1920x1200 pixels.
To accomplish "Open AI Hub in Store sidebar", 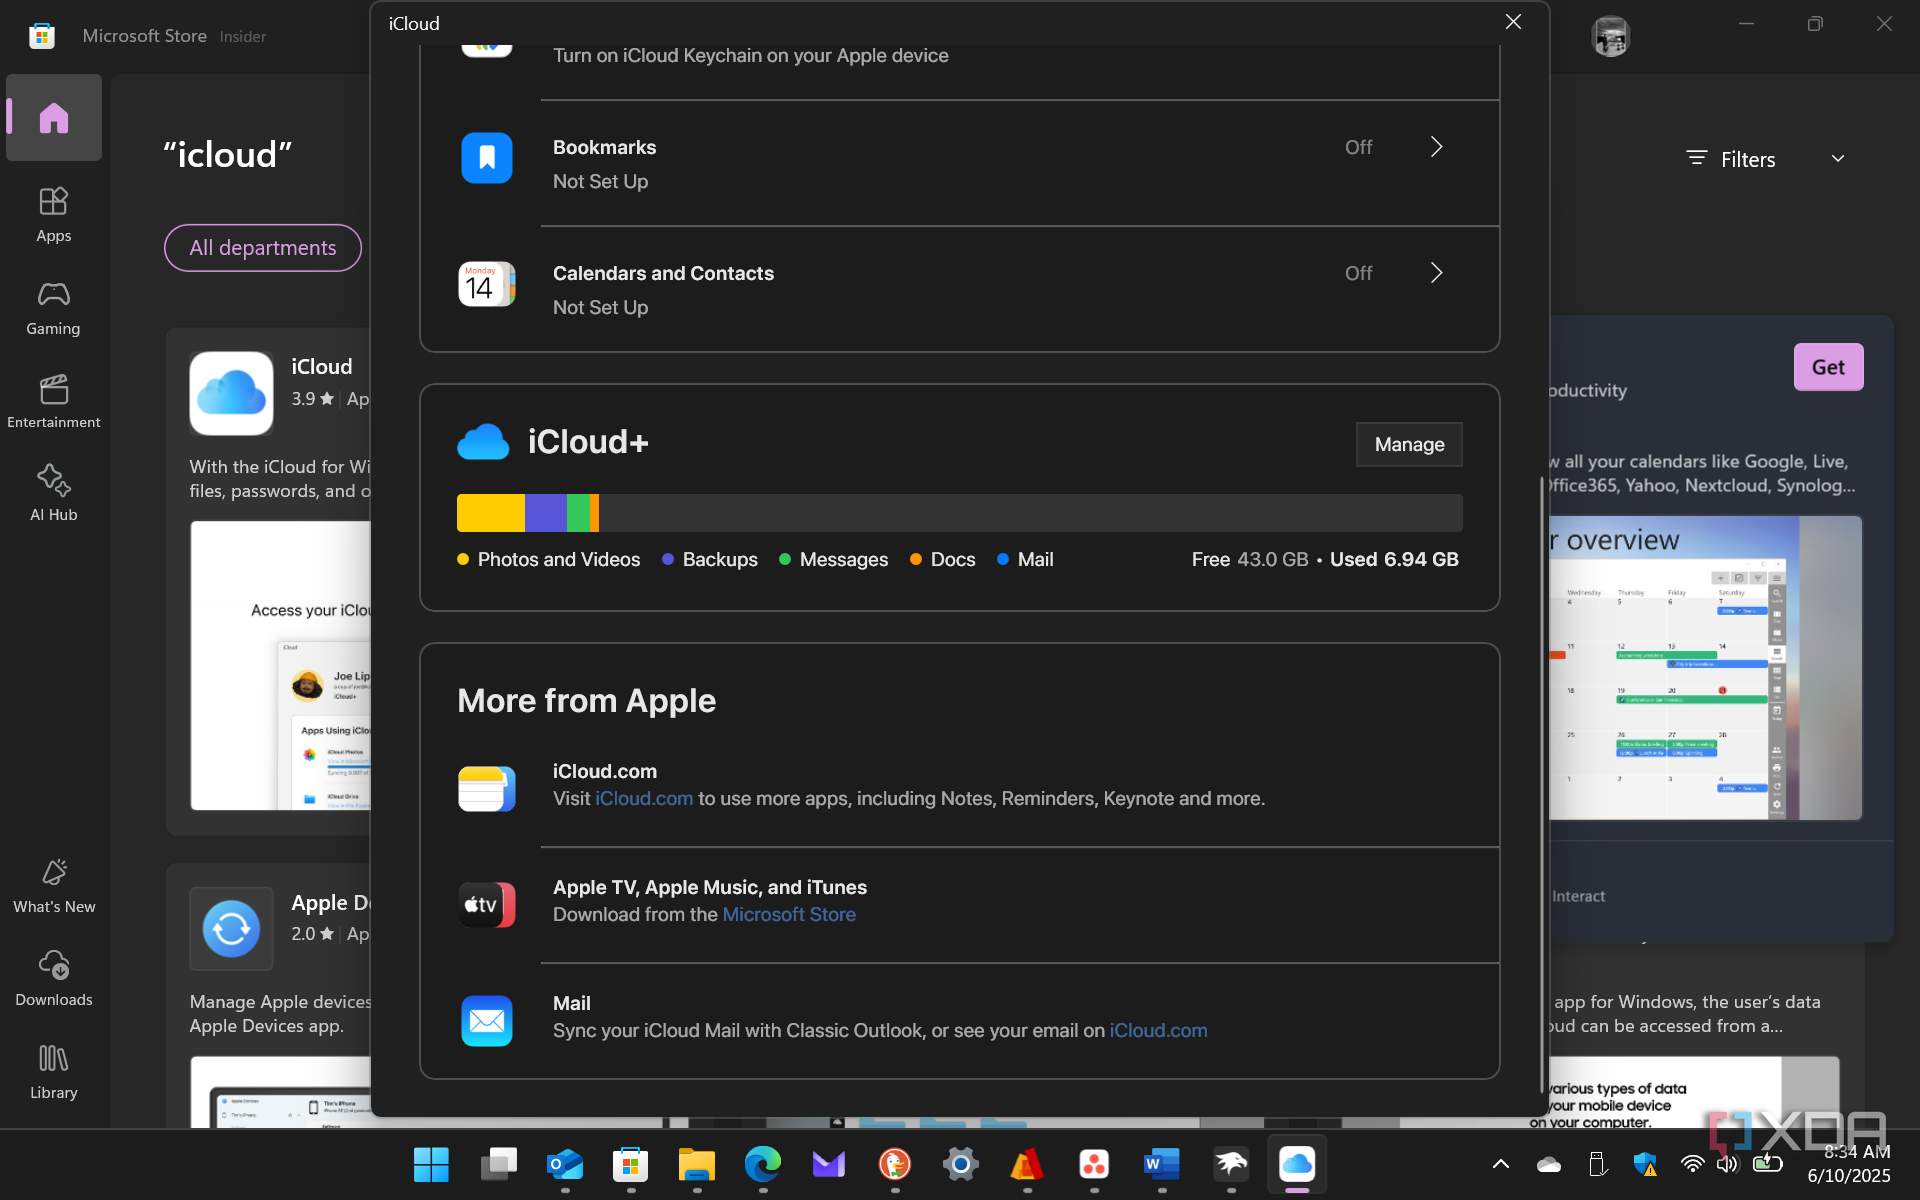I will (54, 493).
